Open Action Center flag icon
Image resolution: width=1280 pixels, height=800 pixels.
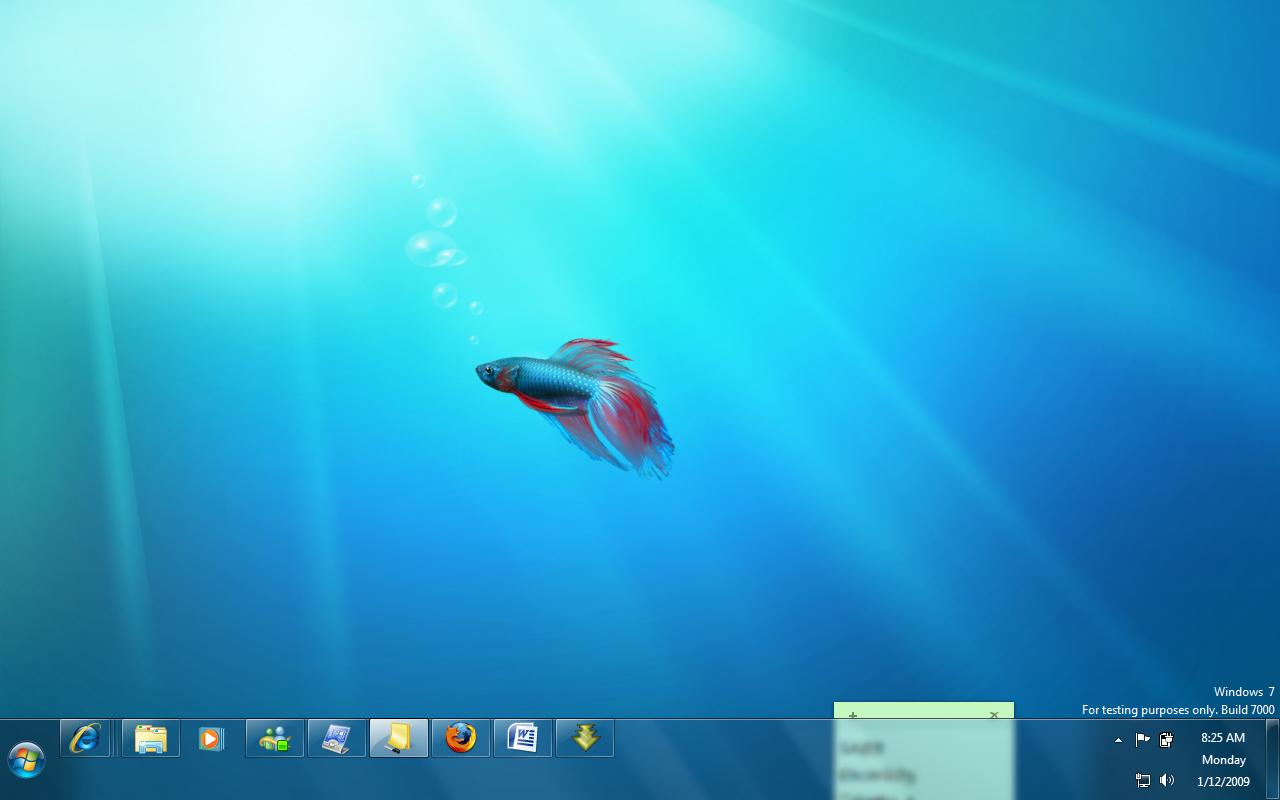[1142, 740]
